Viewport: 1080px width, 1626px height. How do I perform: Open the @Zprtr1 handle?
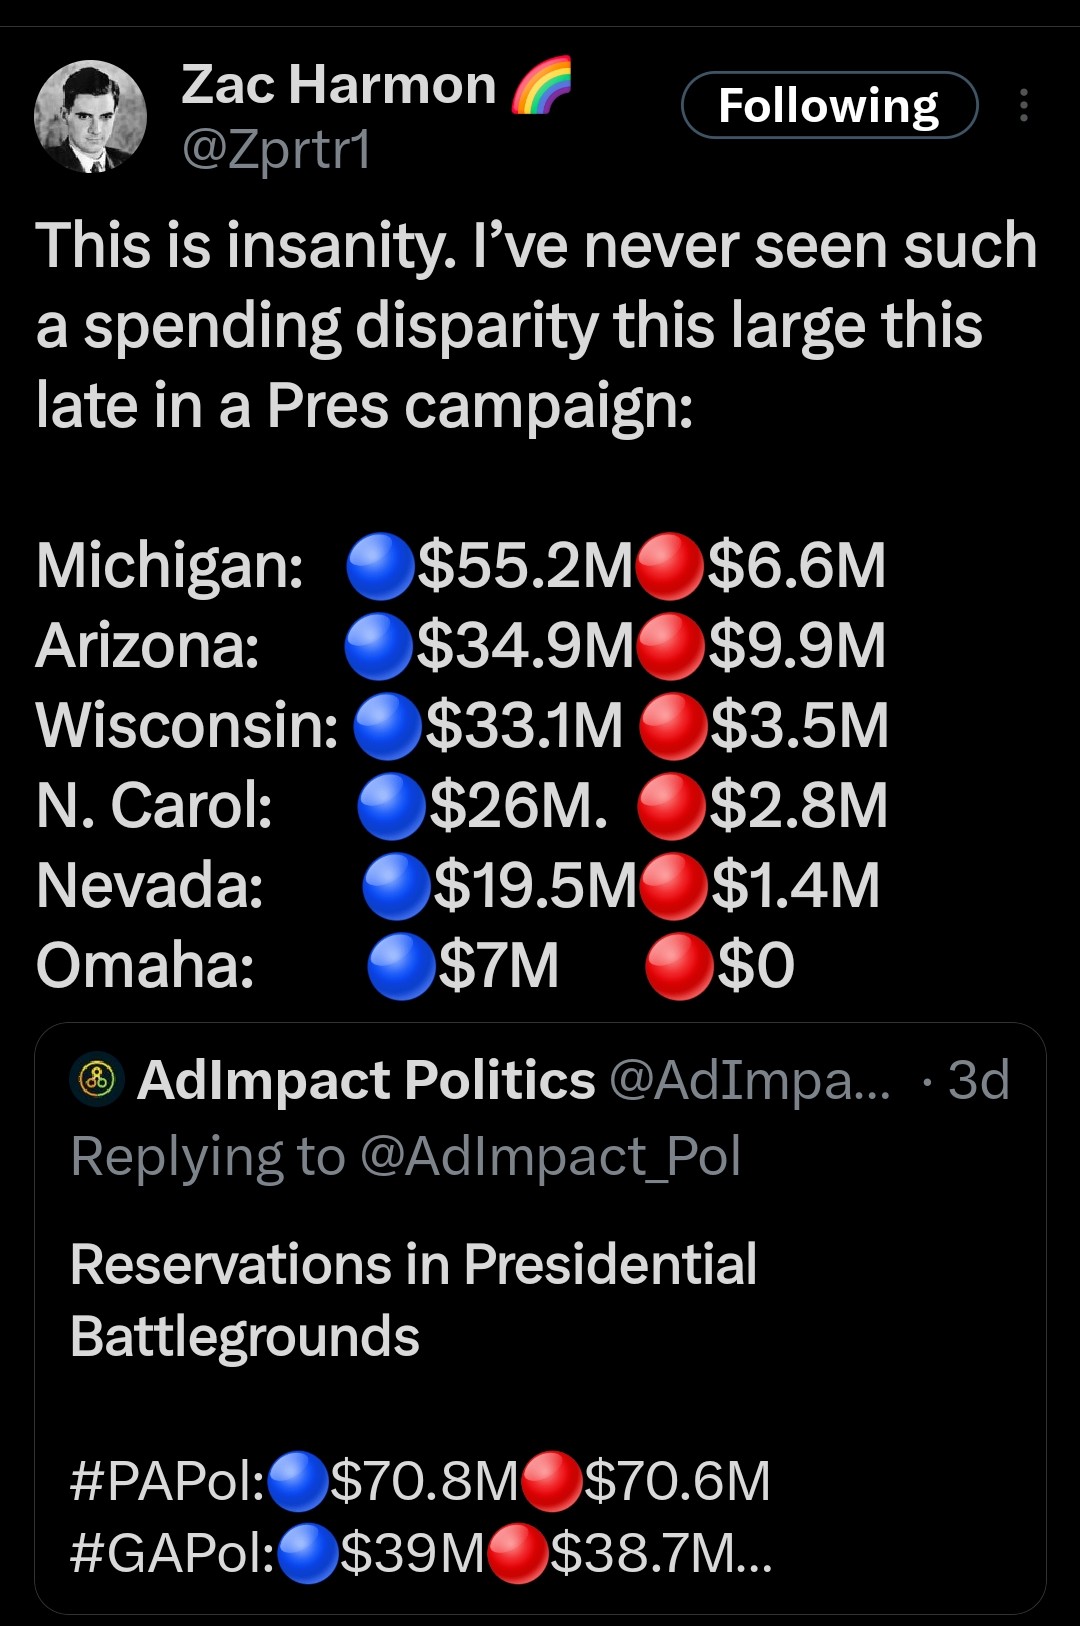pyautogui.click(x=276, y=150)
